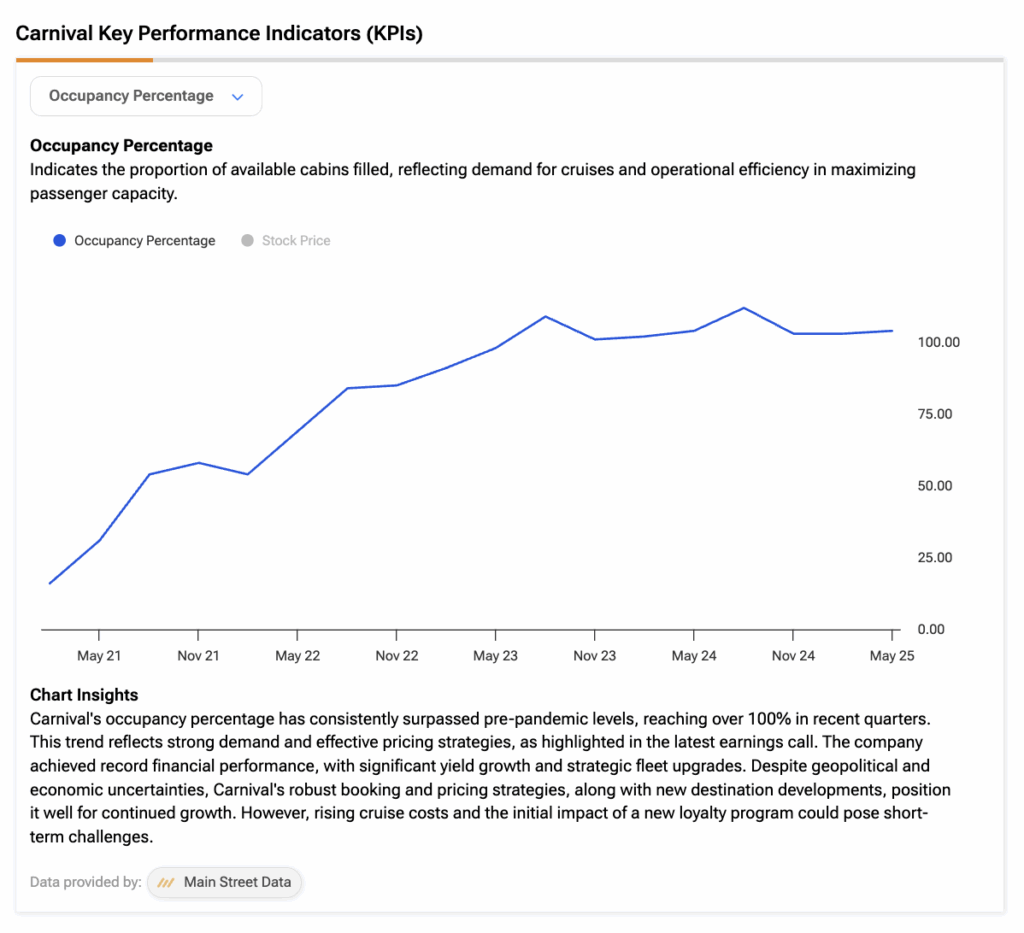The height and width of the screenshot is (933, 1024).
Task: Click the Nov 22 axis label
Action: [396, 656]
